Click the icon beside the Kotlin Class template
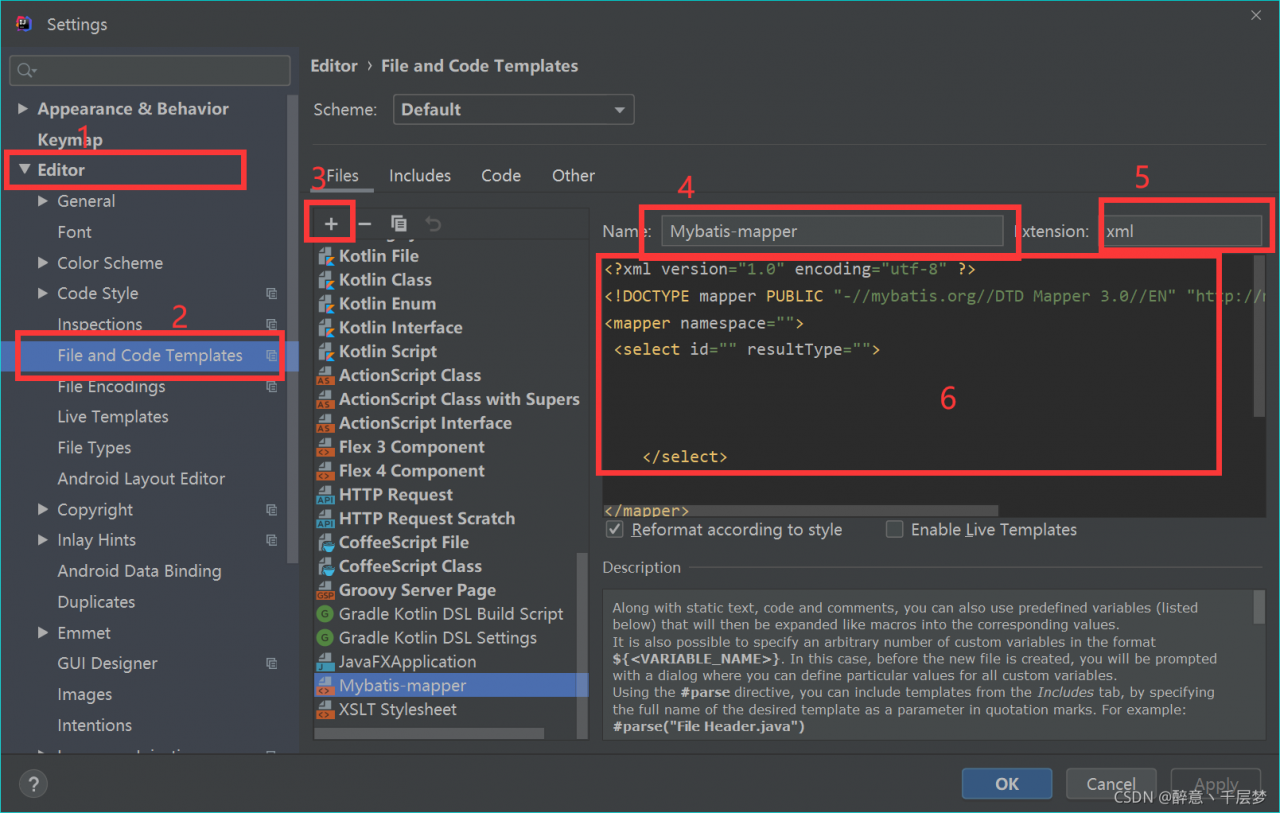 pyautogui.click(x=326, y=280)
